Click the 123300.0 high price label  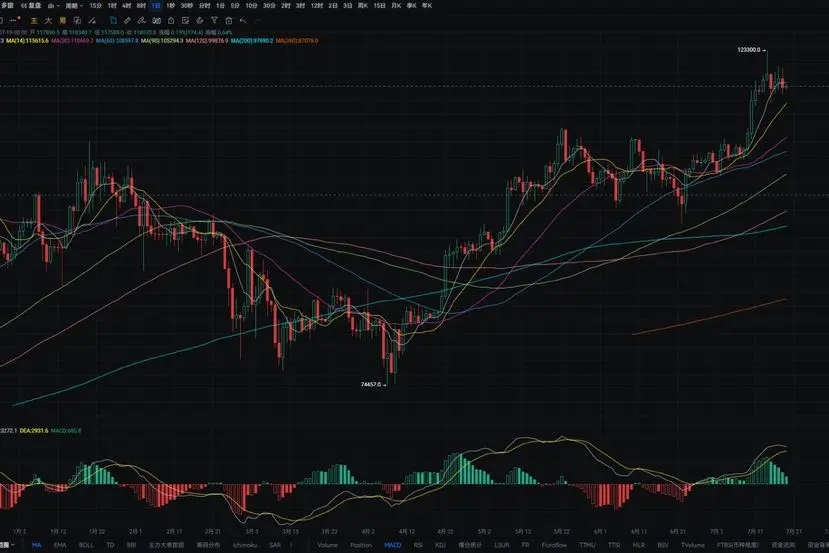pyautogui.click(x=749, y=50)
